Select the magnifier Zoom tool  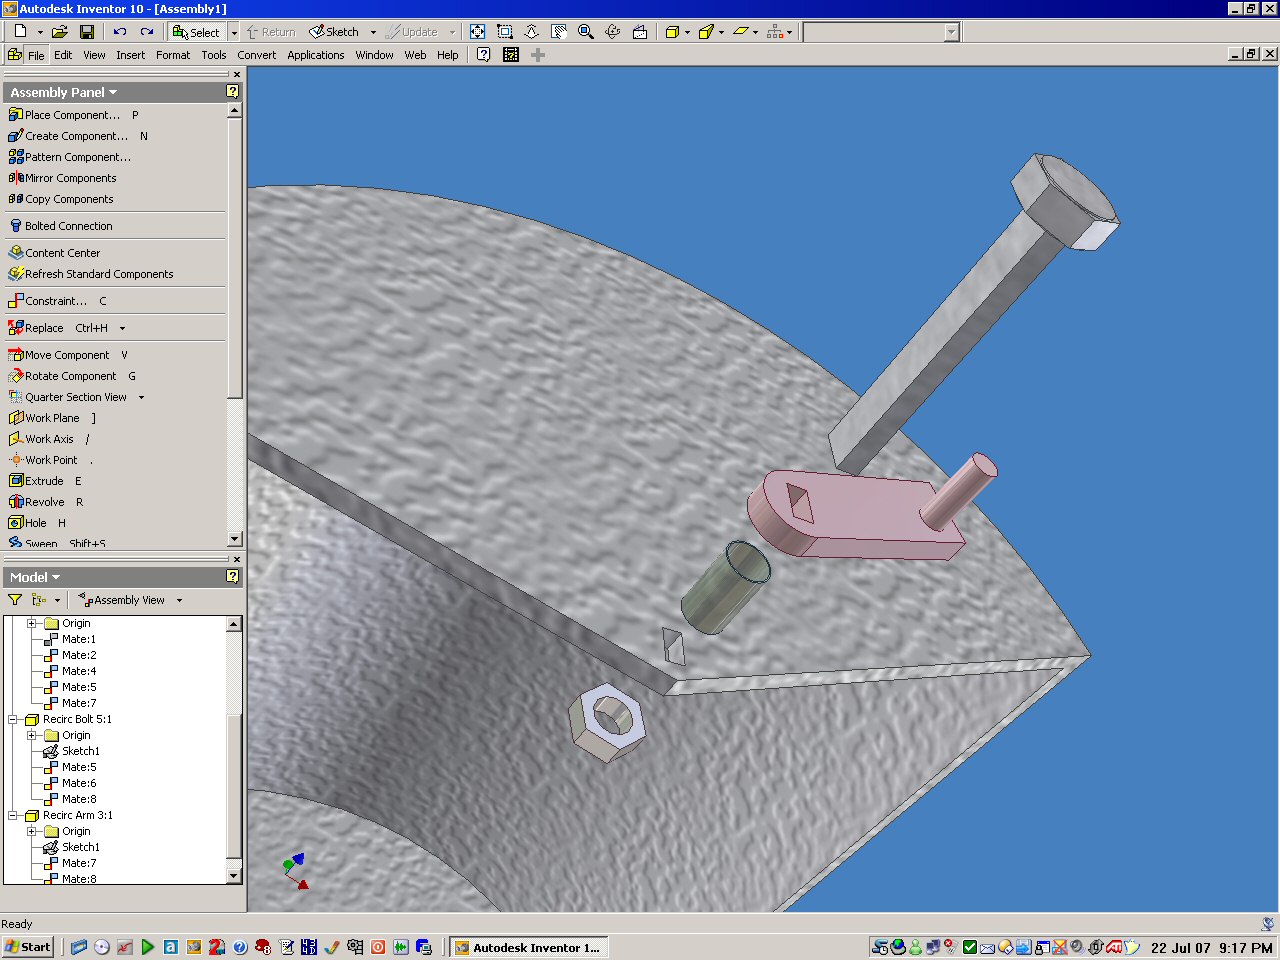point(586,32)
